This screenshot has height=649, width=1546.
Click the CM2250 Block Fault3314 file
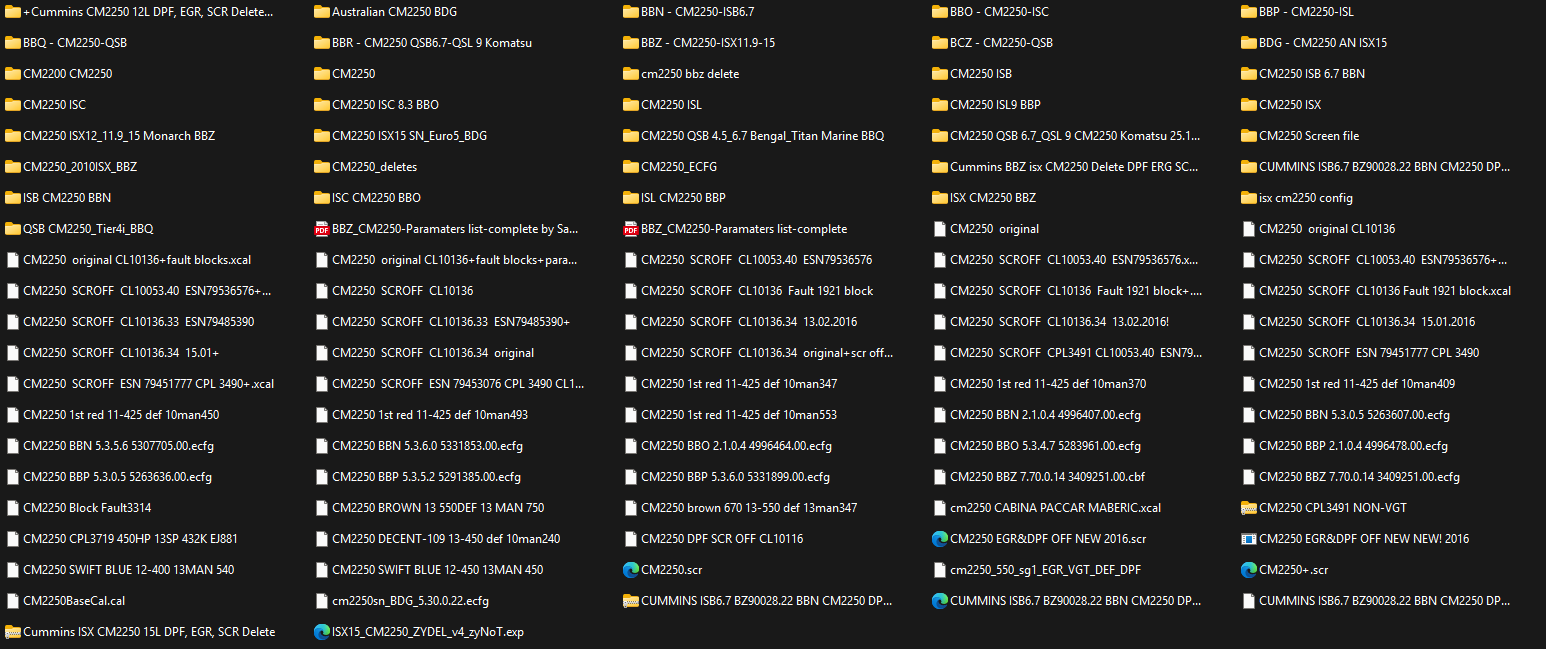87,508
